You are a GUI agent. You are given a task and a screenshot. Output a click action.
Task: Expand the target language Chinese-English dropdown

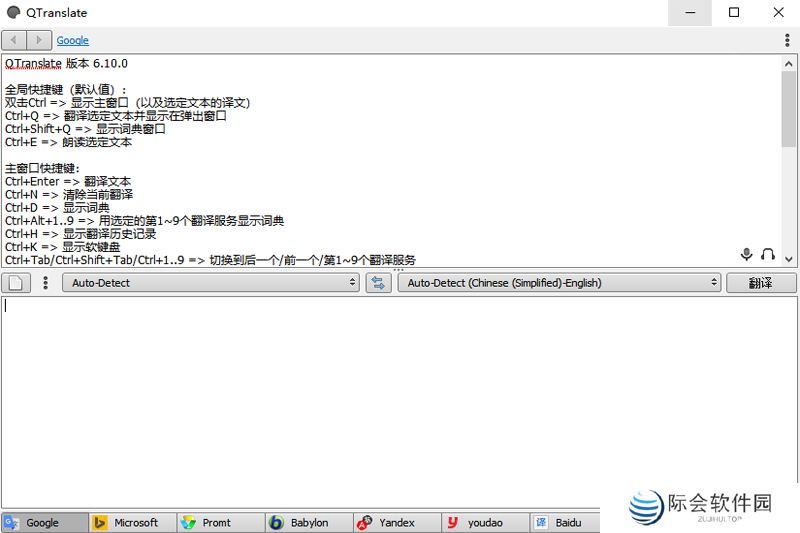click(559, 283)
